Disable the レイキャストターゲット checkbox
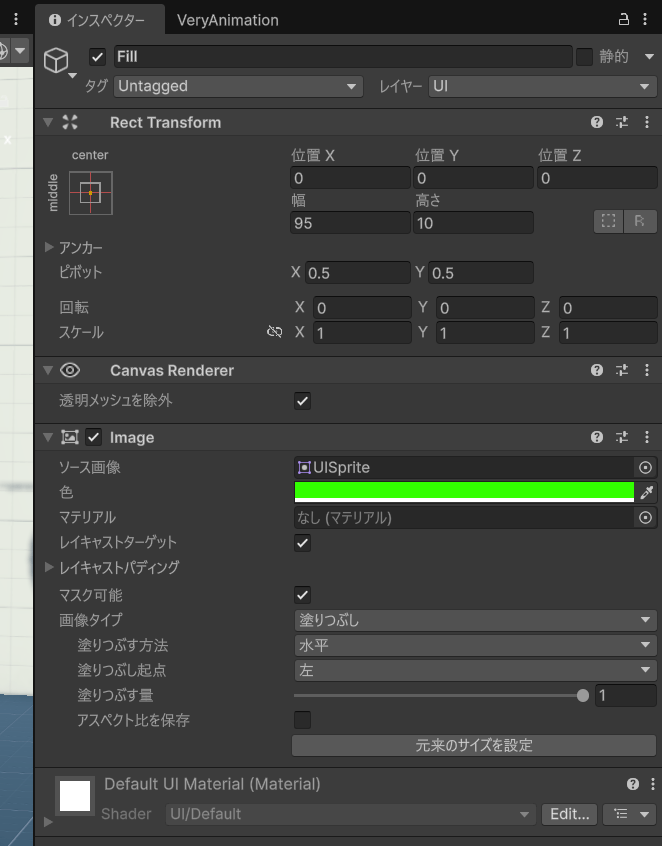662x846 pixels. 302,542
